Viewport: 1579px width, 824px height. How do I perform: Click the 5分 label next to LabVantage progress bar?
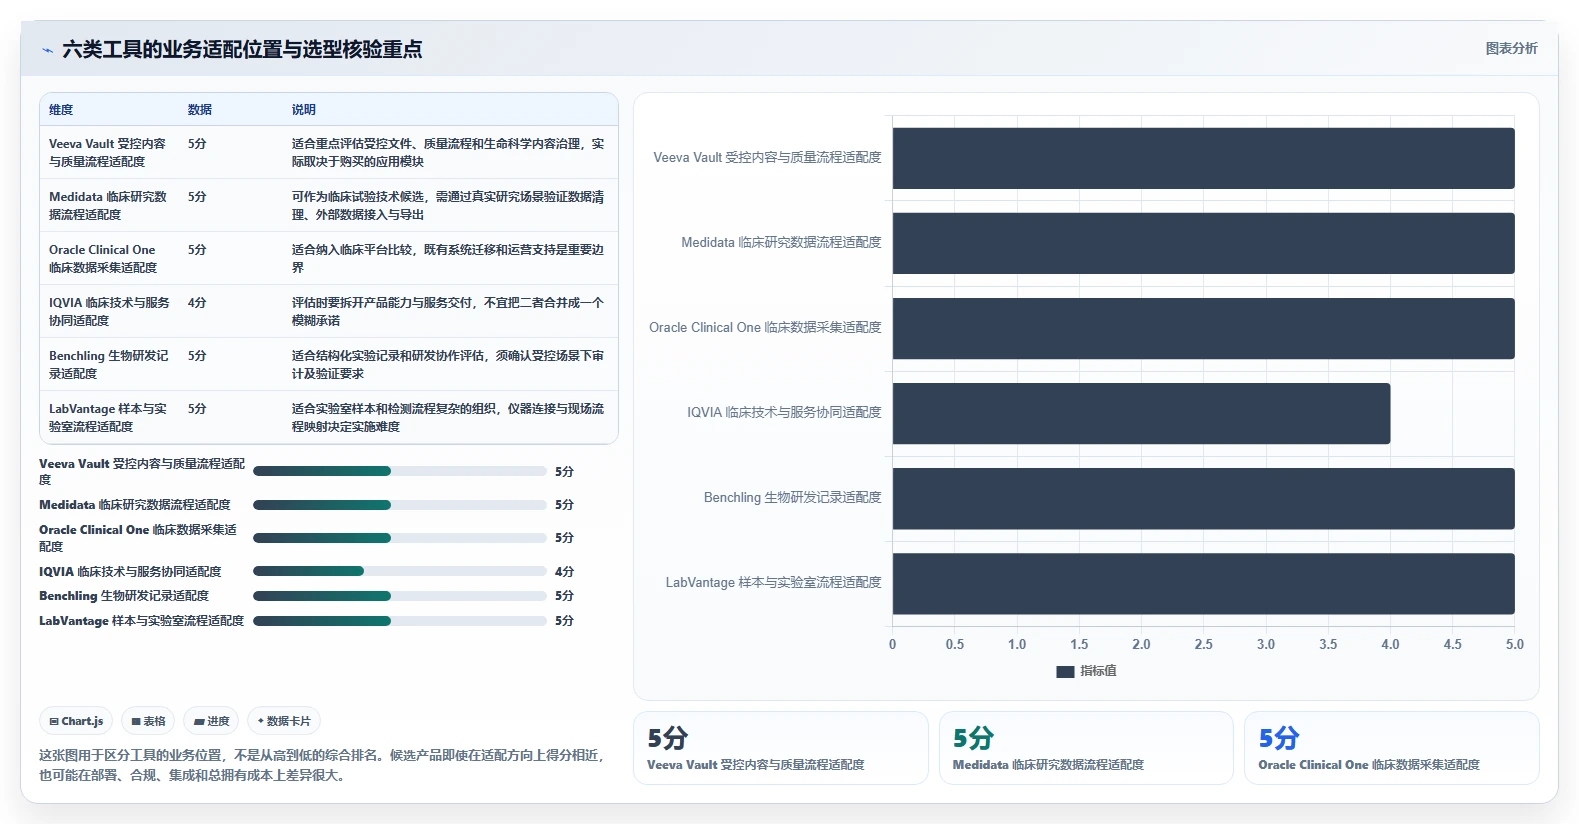pos(564,621)
